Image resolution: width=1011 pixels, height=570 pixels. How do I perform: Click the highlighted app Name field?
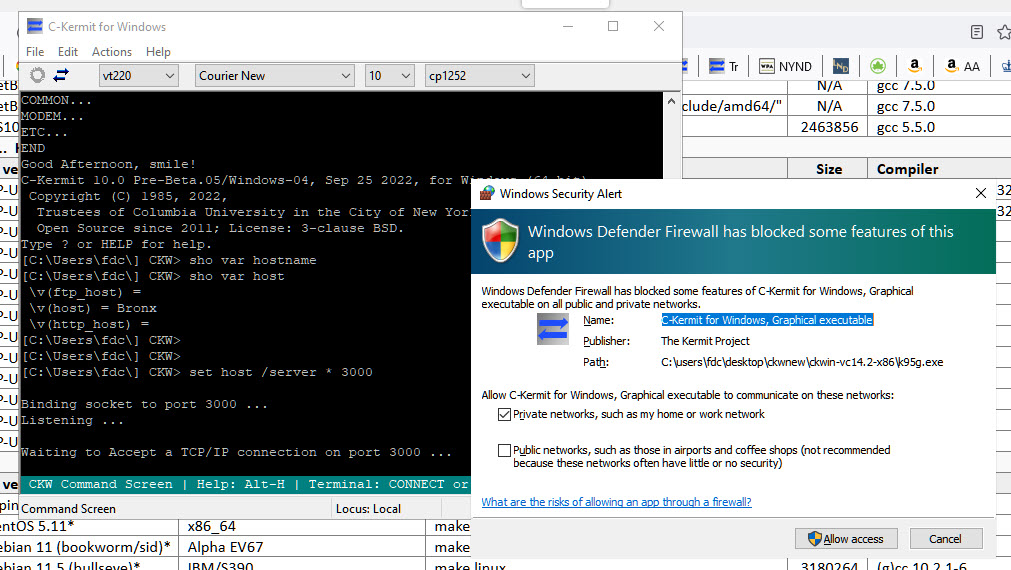click(767, 320)
